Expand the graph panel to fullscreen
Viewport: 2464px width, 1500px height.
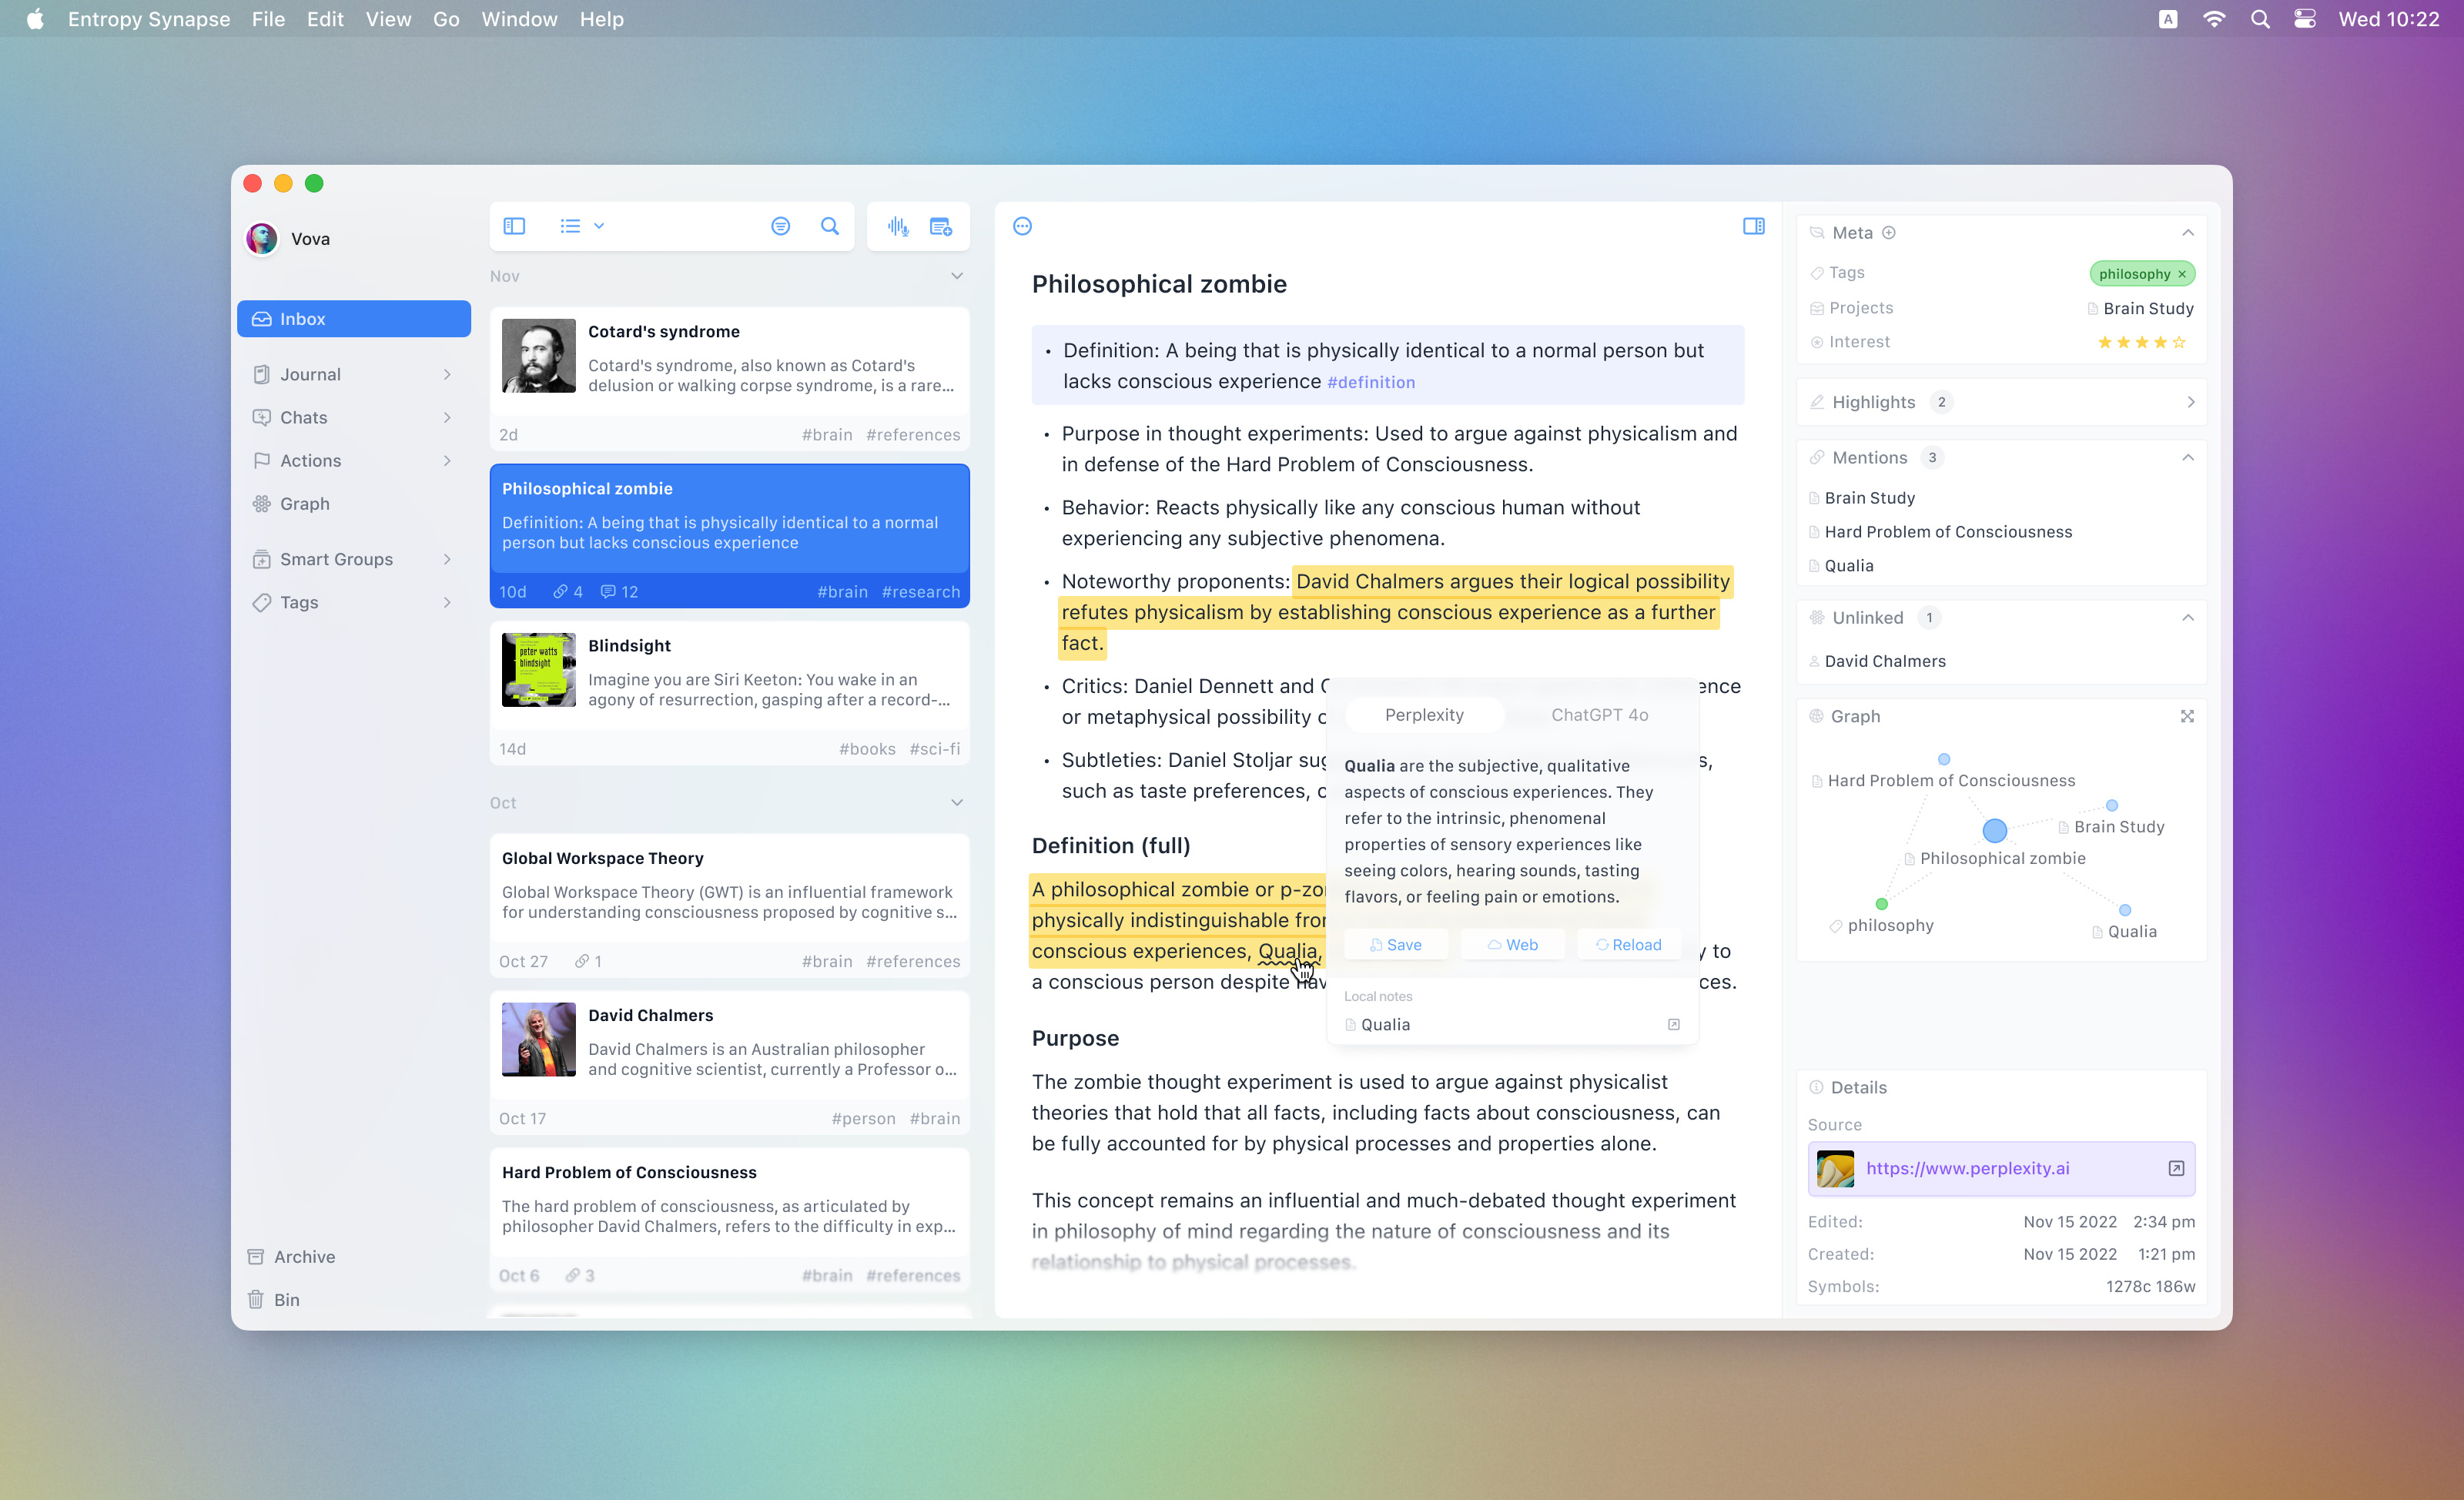pyautogui.click(x=2188, y=716)
